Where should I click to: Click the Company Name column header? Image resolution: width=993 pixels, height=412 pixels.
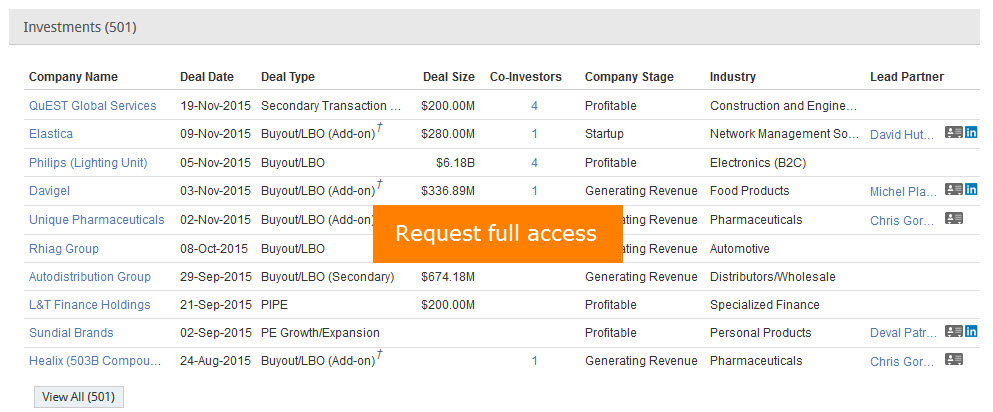click(x=73, y=77)
